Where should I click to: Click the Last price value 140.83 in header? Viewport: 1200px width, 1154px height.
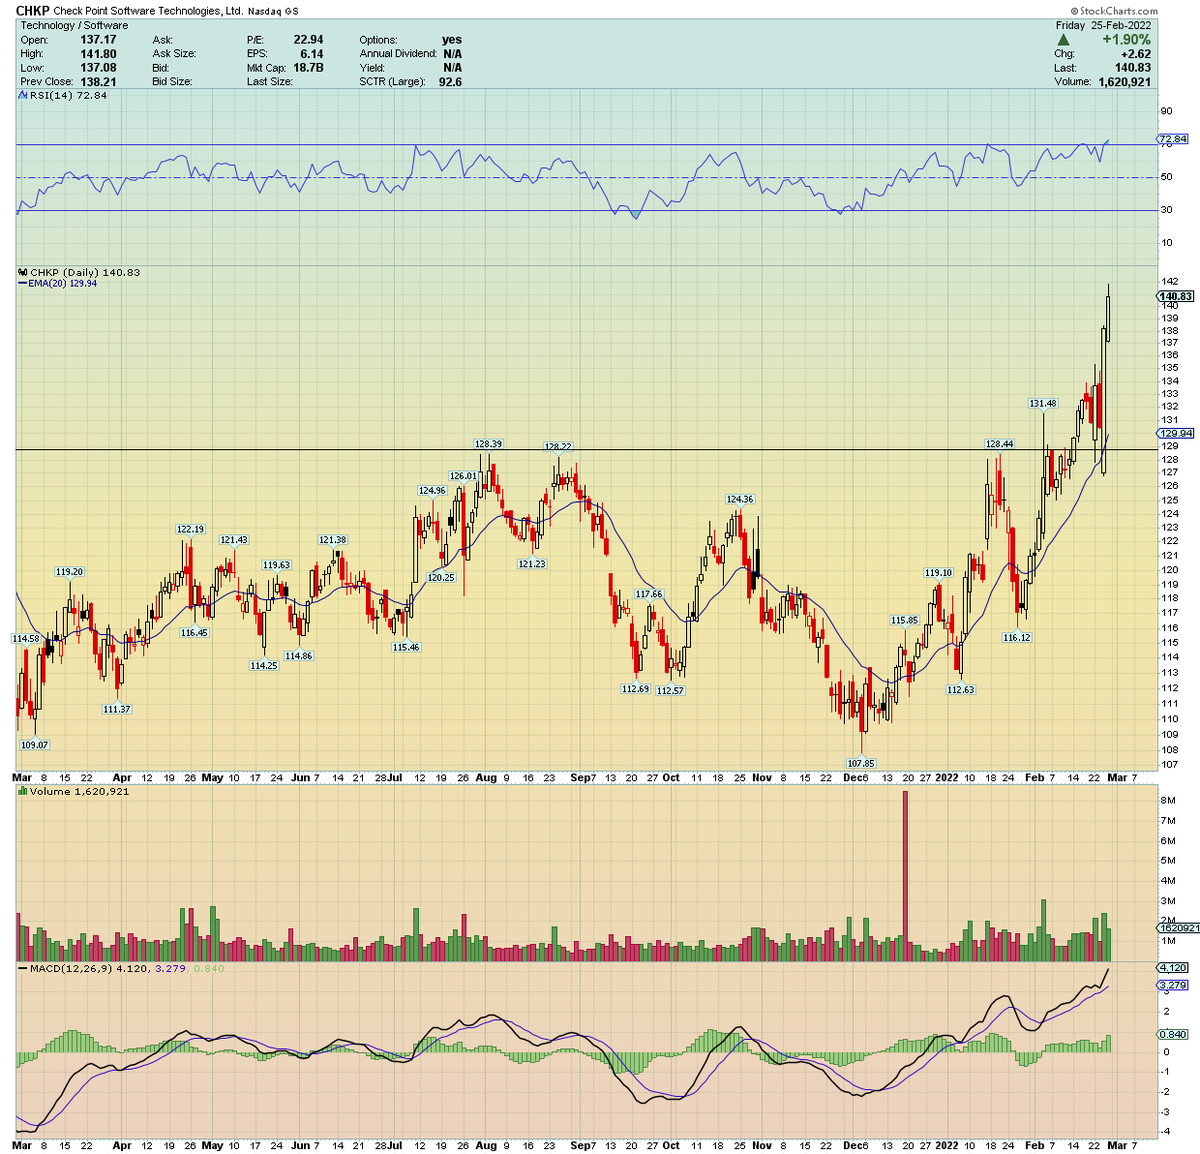[x=1133, y=68]
